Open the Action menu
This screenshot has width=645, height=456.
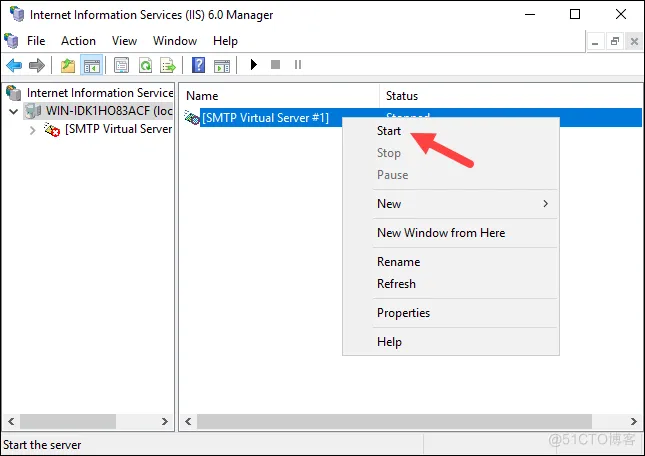click(x=78, y=41)
